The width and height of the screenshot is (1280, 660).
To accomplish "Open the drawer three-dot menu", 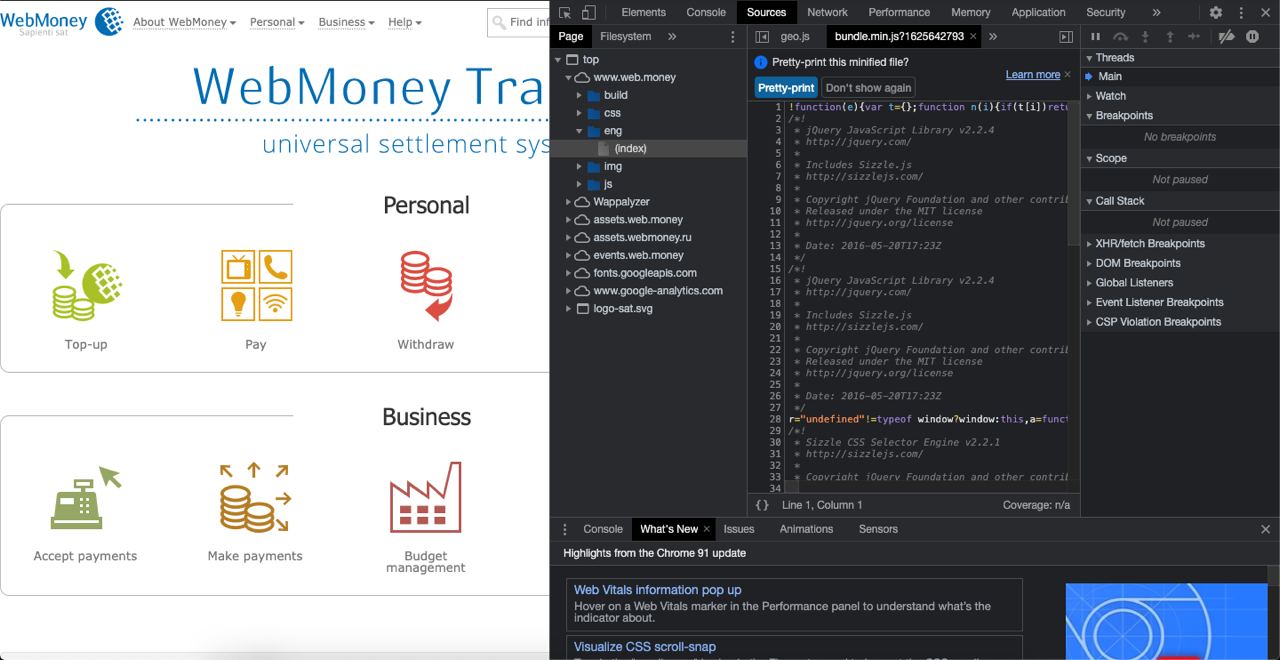I will click(564, 529).
